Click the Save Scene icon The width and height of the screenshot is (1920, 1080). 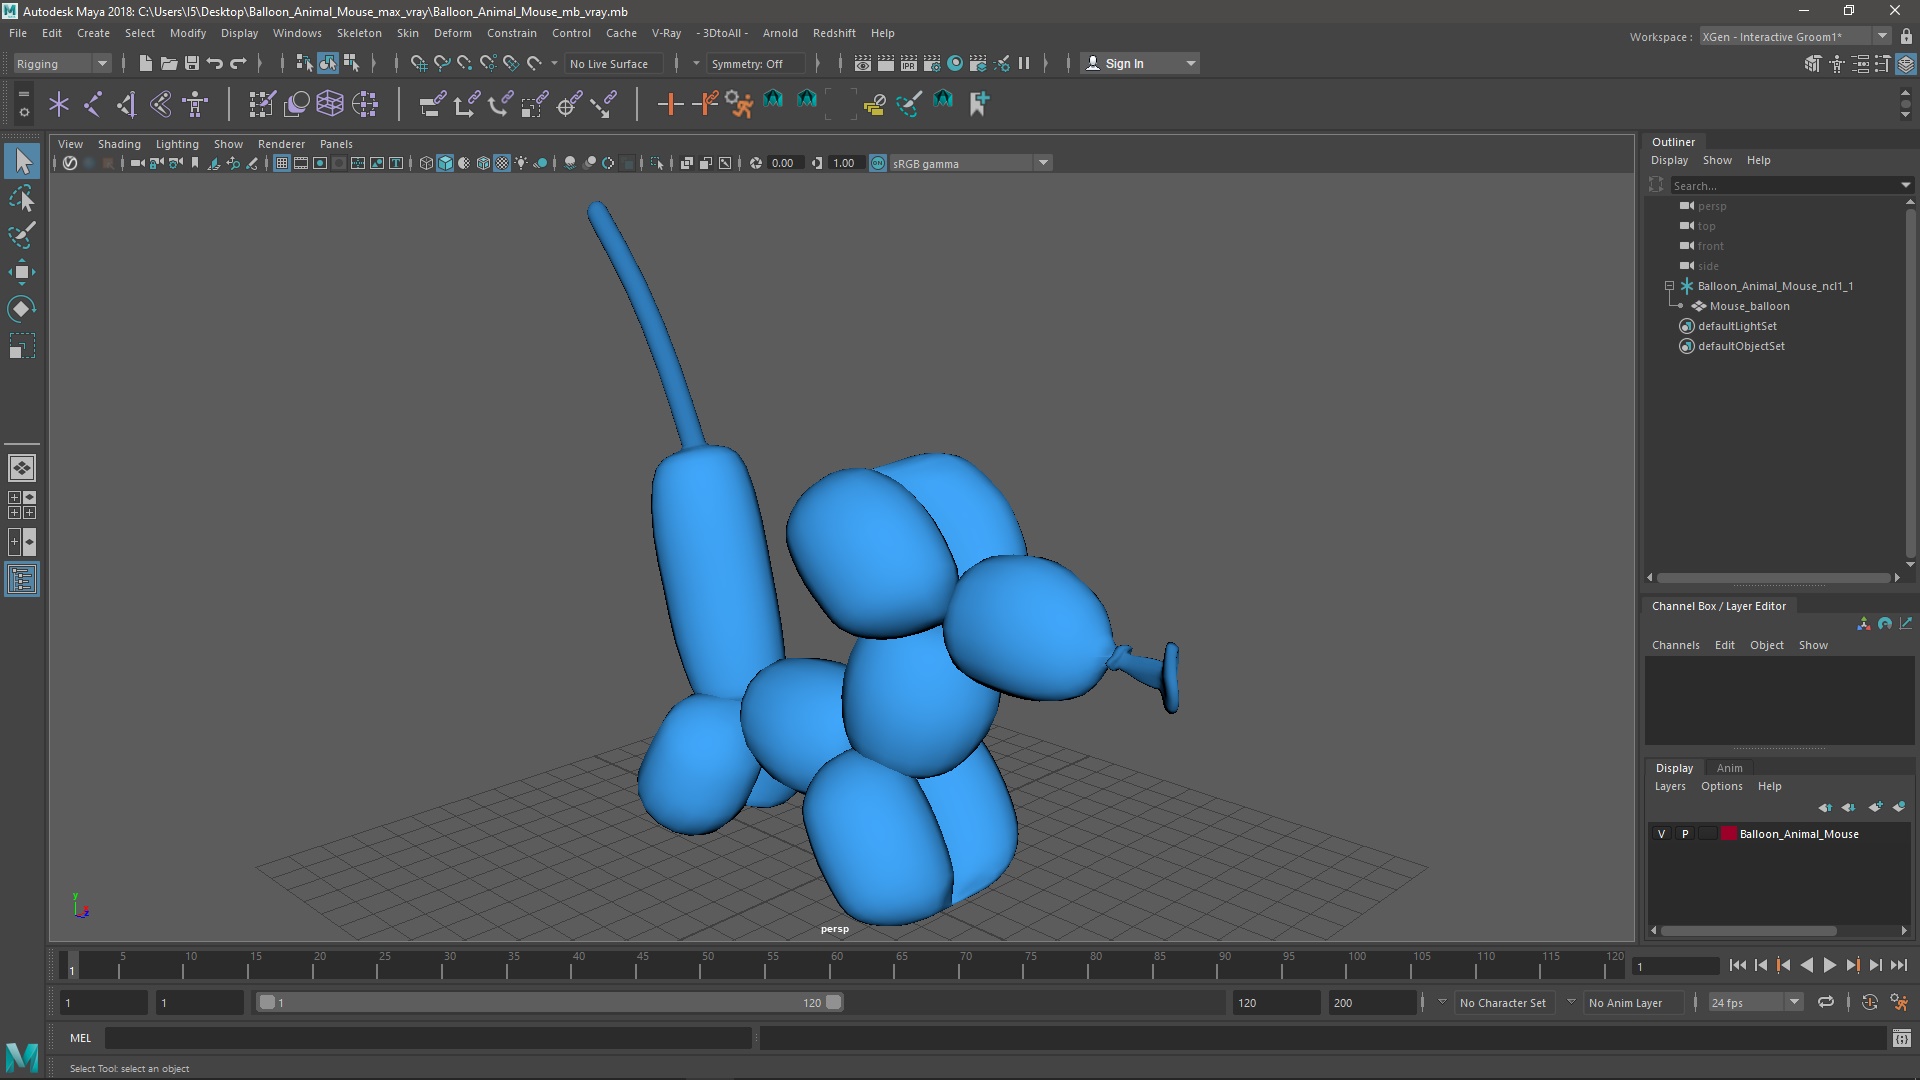(192, 63)
